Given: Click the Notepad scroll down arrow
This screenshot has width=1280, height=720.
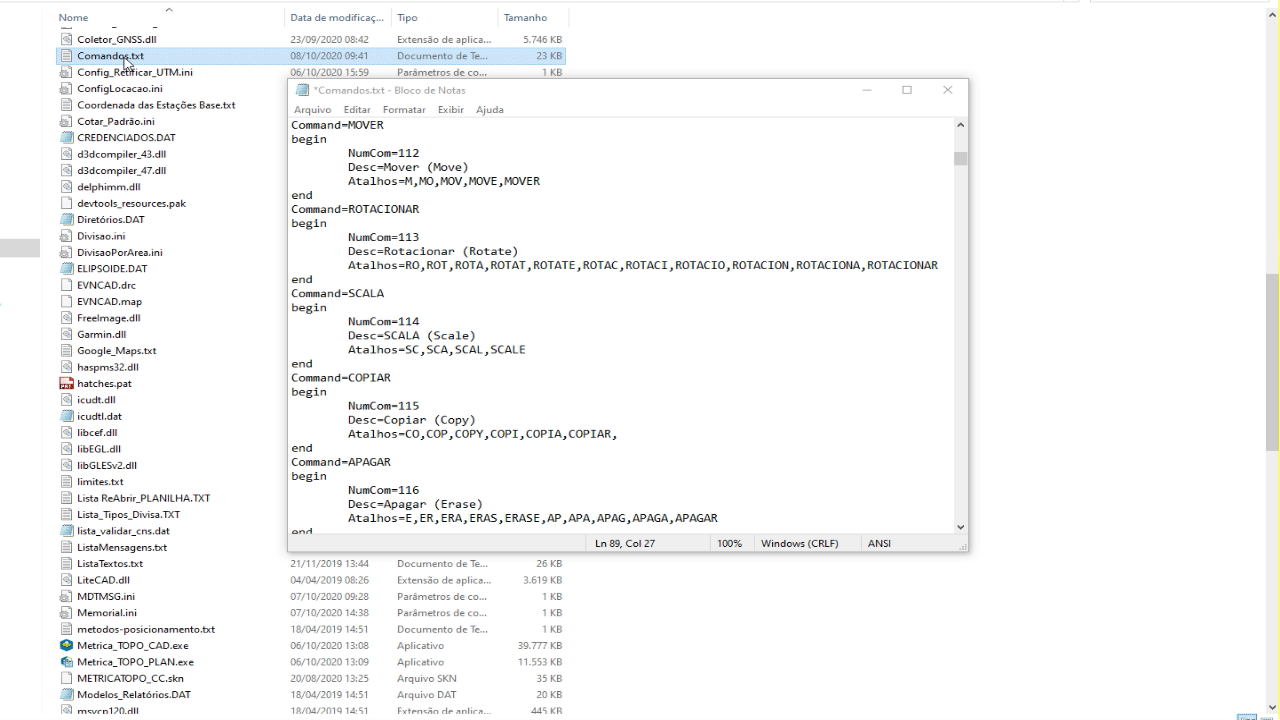Looking at the screenshot, I should coord(961,527).
